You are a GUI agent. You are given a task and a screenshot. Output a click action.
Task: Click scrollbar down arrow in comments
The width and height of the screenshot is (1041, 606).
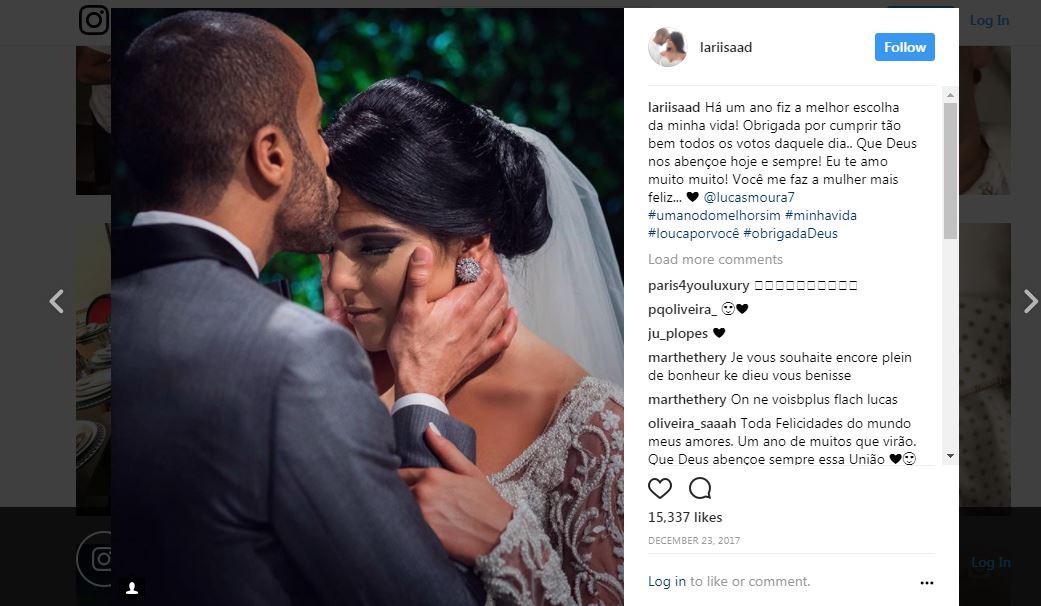pos(950,456)
